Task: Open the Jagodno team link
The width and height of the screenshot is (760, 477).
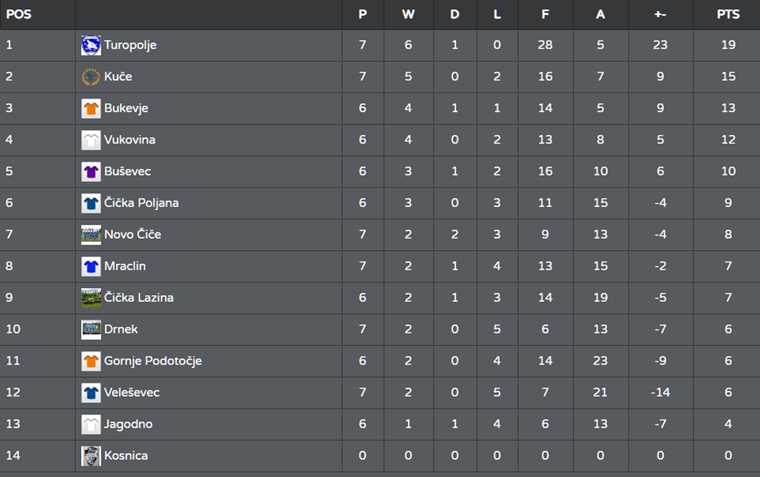Action: point(128,424)
